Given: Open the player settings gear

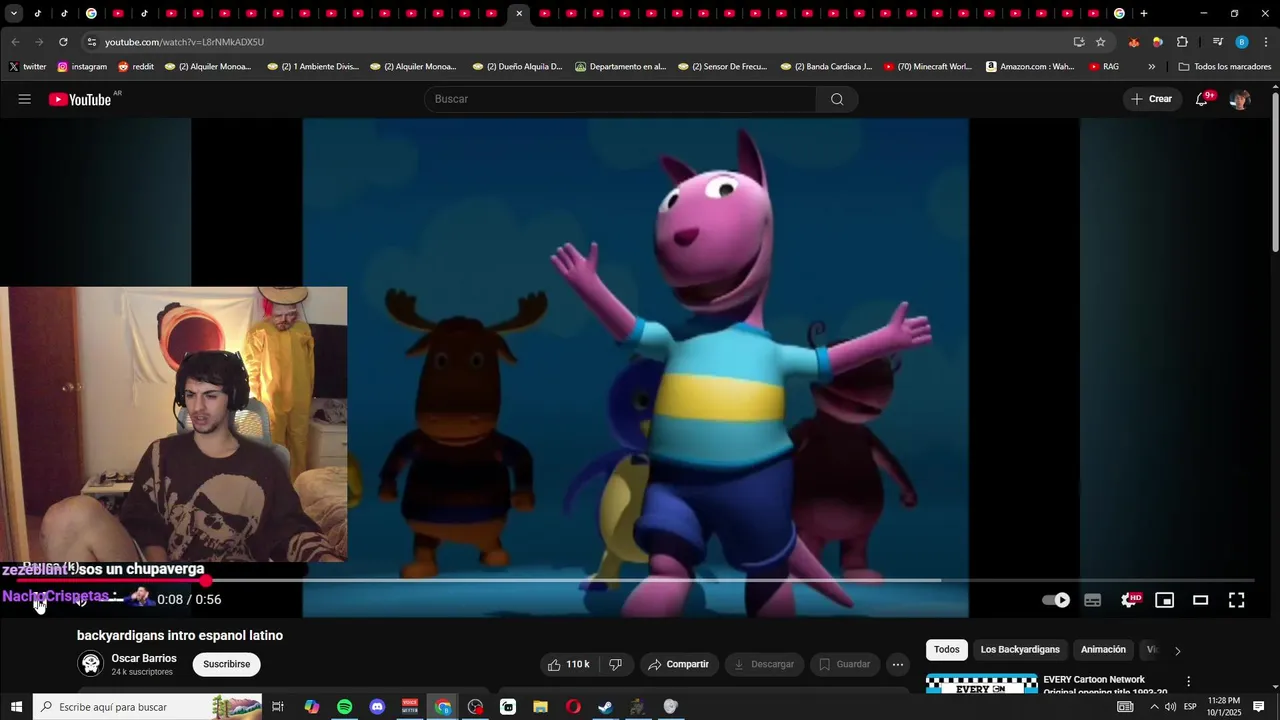Looking at the screenshot, I should point(1129,600).
